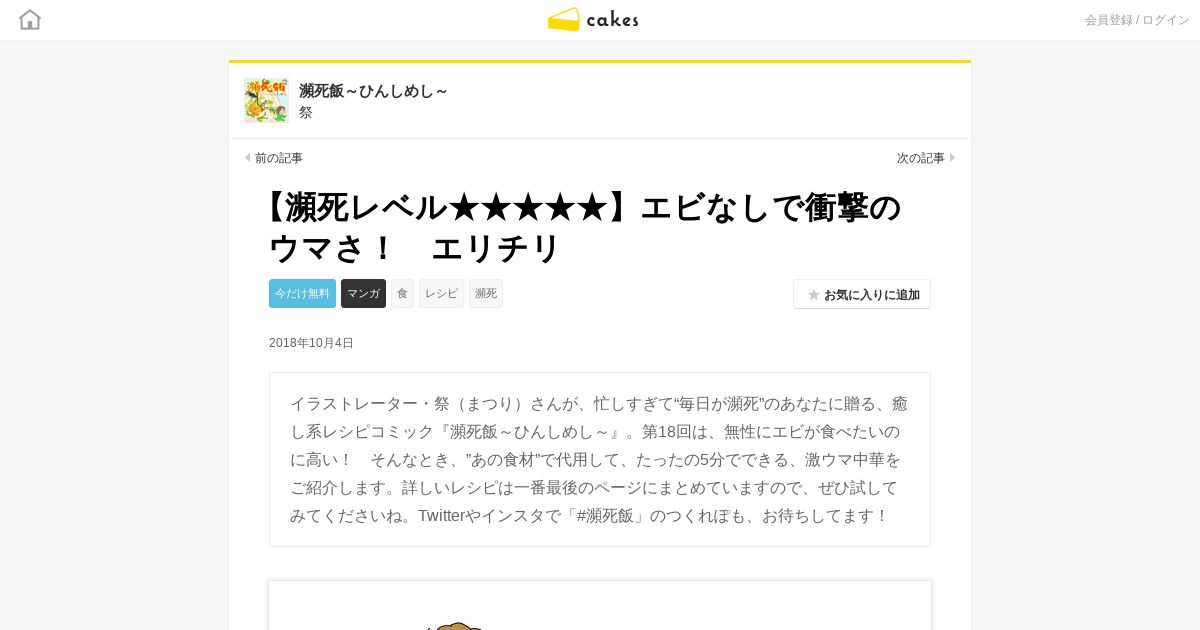Go to 次の記事

pos(921,158)
